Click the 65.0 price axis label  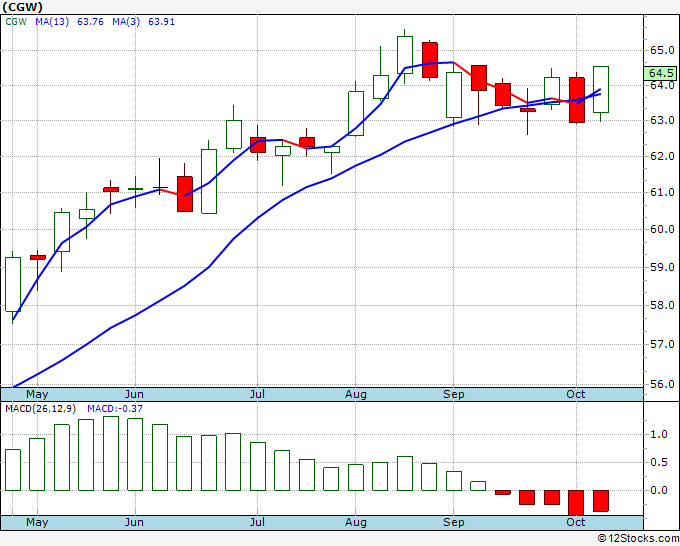tap(662, 50)
